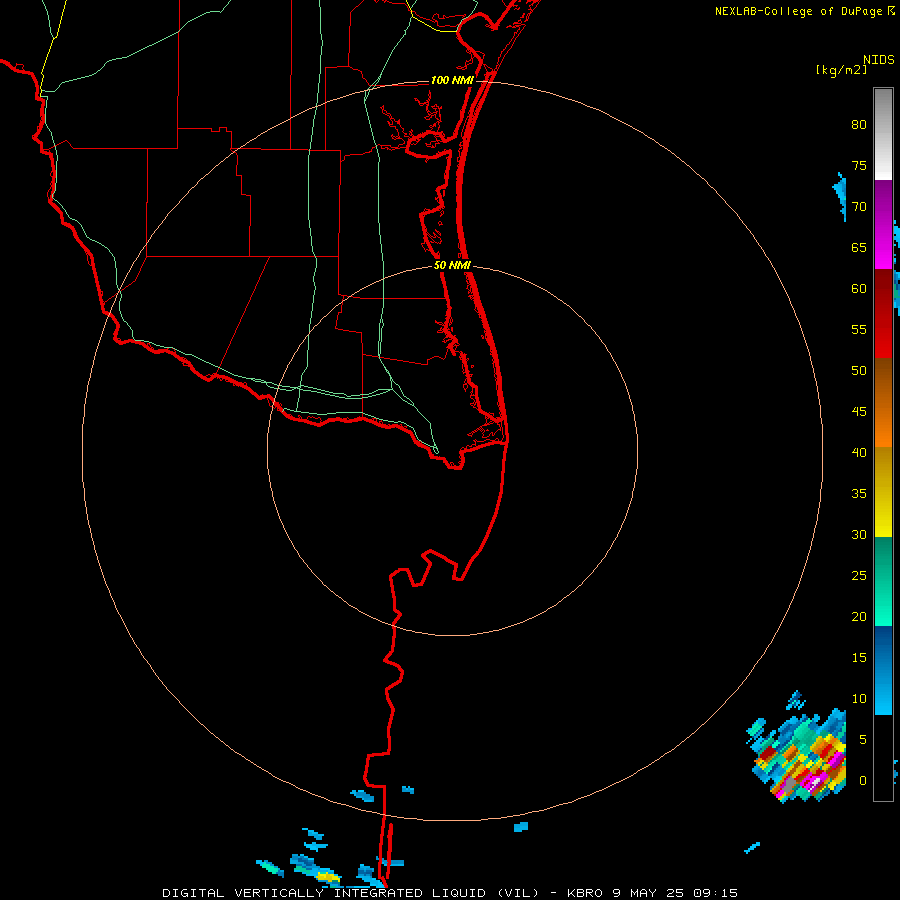This screenshot has height=900, width=900.
Task: Pick the gray-white segment of the color bar
Action: 883,134
